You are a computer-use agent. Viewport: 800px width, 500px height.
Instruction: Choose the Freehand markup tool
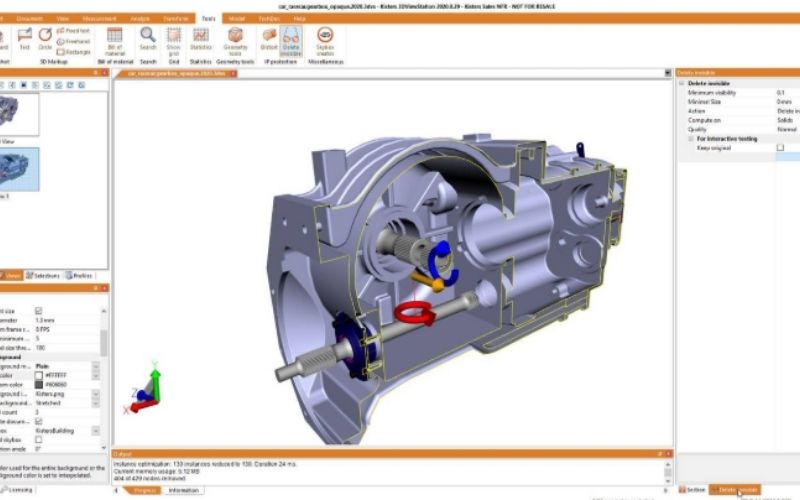(73, 41)
